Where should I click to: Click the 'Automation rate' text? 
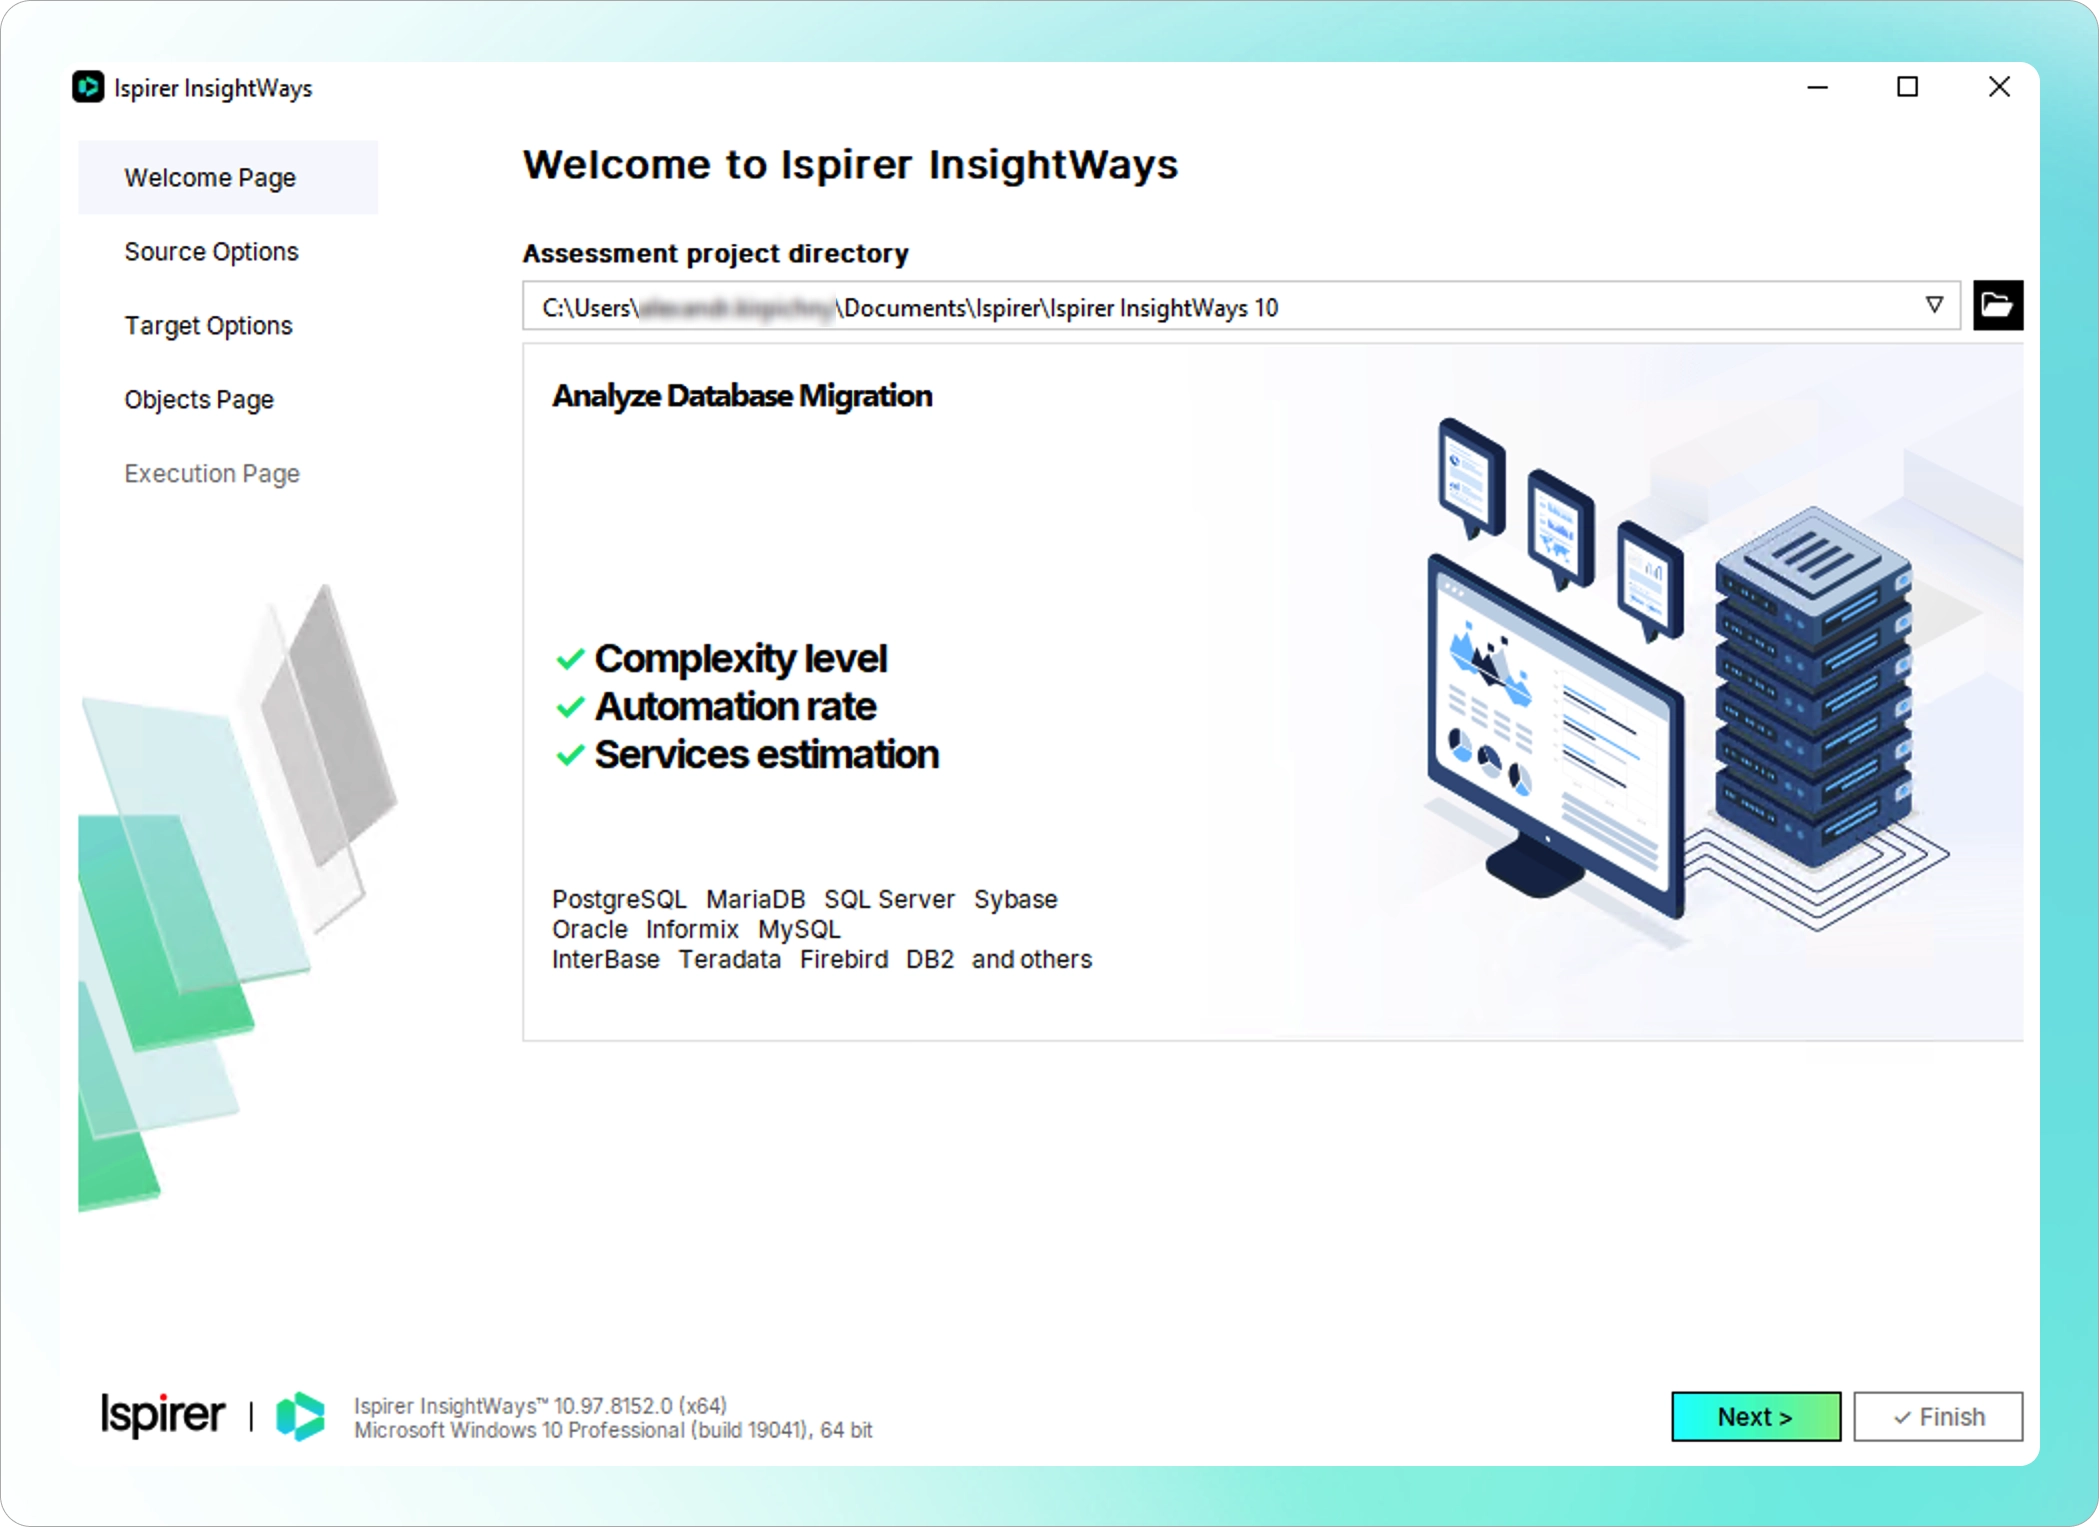pos(735,706)
